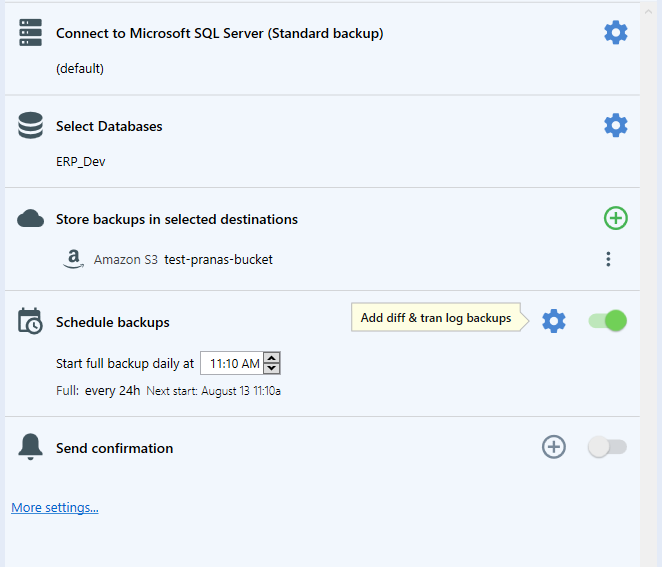Click the calendar clock schedule icon
The height and width of the screenshot is (567, 662).
[30, 321]
